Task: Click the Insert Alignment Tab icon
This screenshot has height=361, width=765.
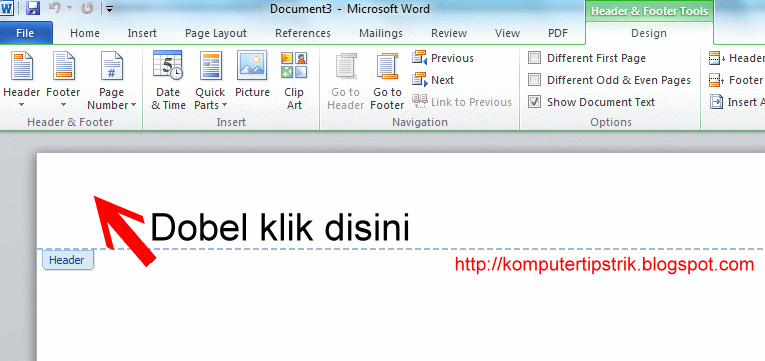Action: click(x=716, y=102)
